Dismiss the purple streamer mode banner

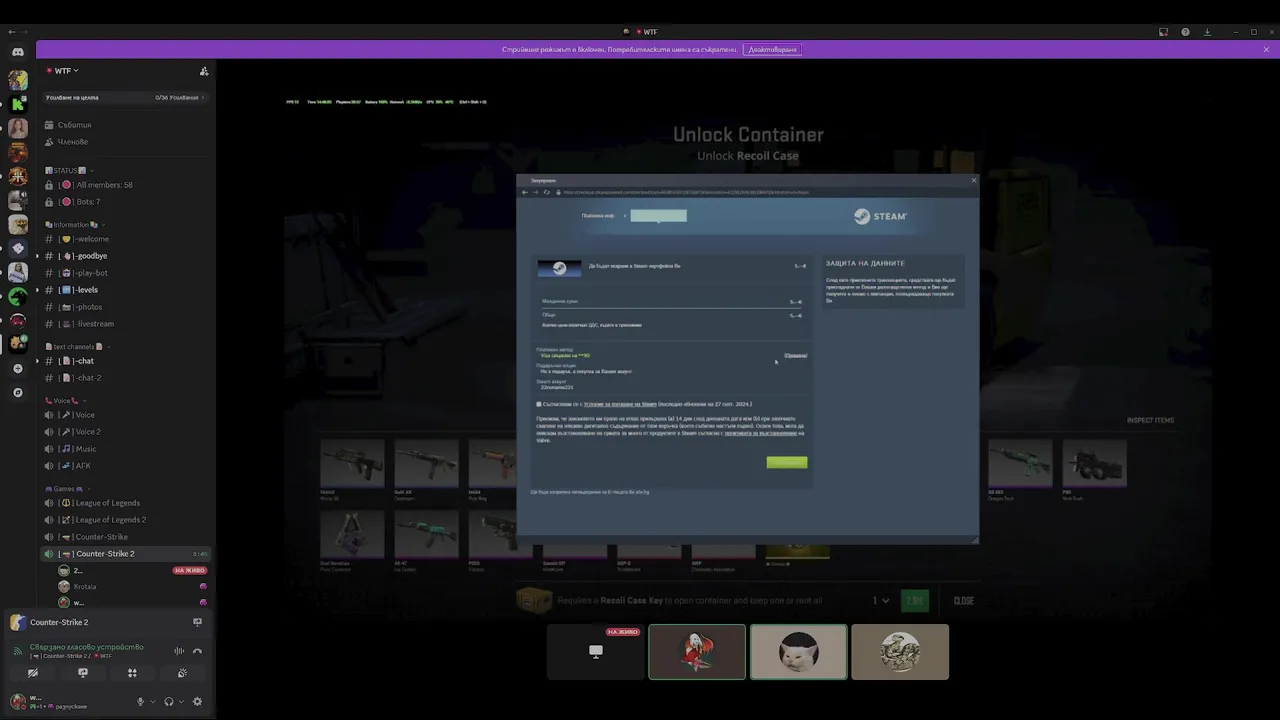pos(1266,49)
